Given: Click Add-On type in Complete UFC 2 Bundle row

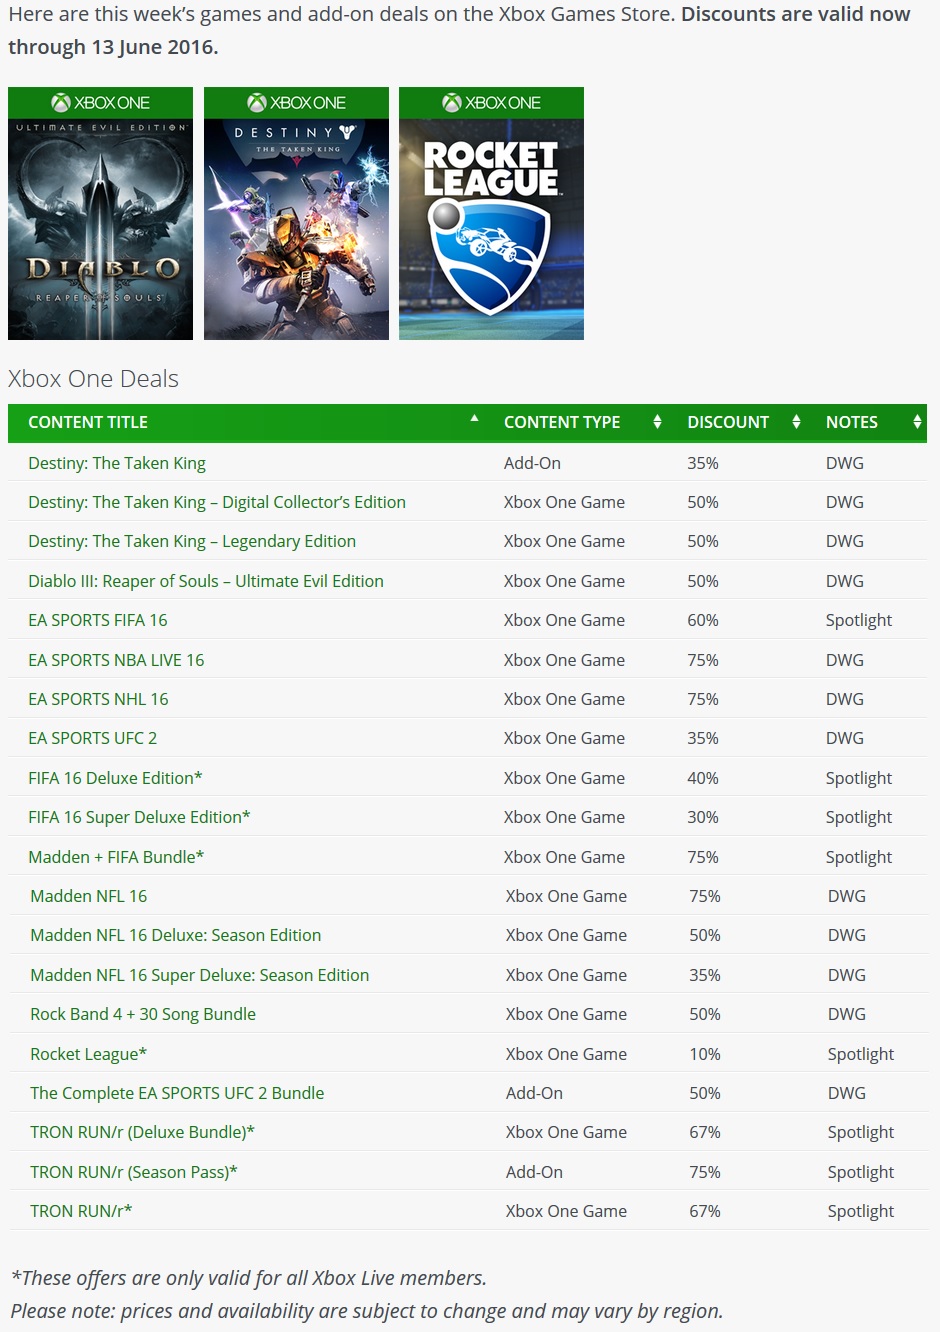Looking at the screenshot, I should [534, 1093].
